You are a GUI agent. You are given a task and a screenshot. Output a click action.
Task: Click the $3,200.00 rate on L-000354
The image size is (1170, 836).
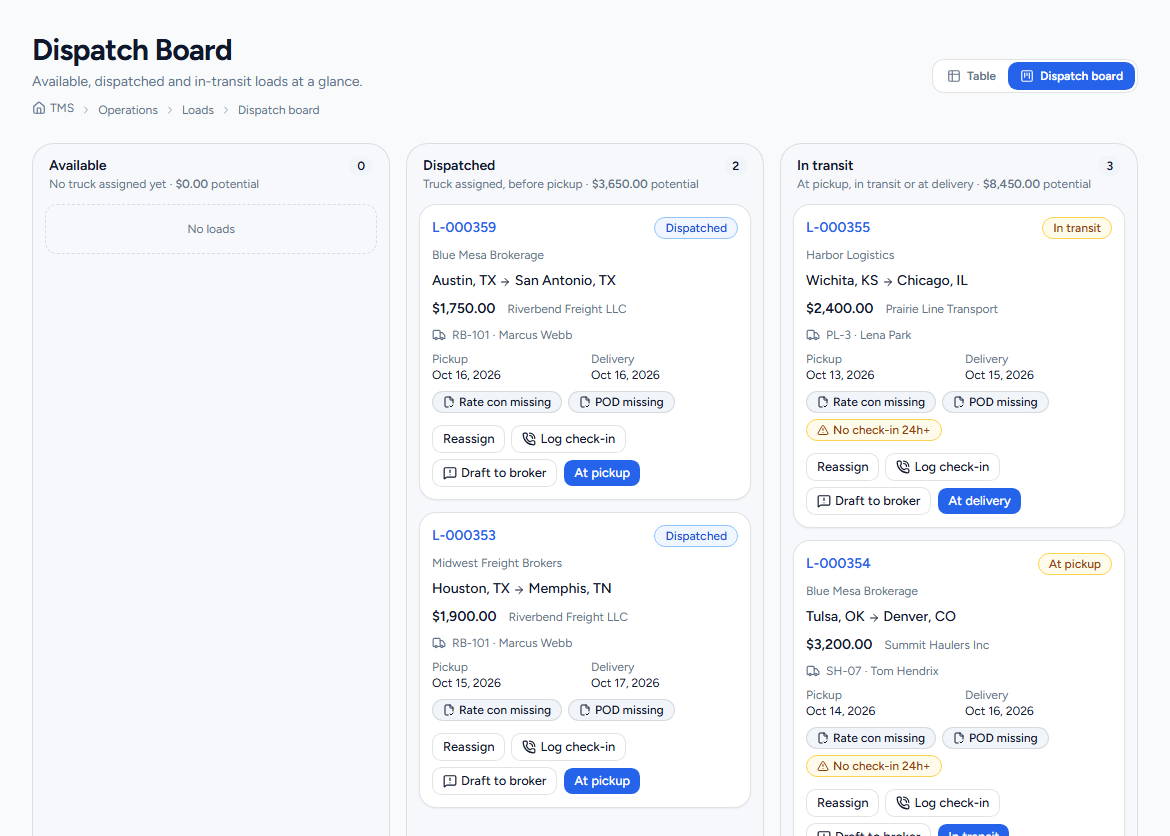click(839, 644)
